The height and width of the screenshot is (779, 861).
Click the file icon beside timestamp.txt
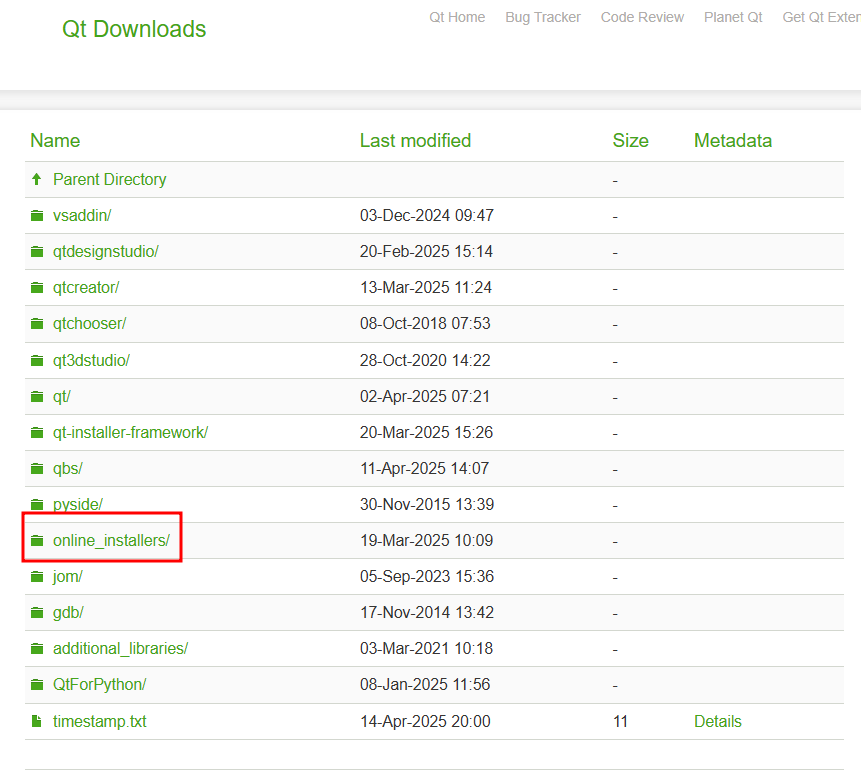[37, 721]
